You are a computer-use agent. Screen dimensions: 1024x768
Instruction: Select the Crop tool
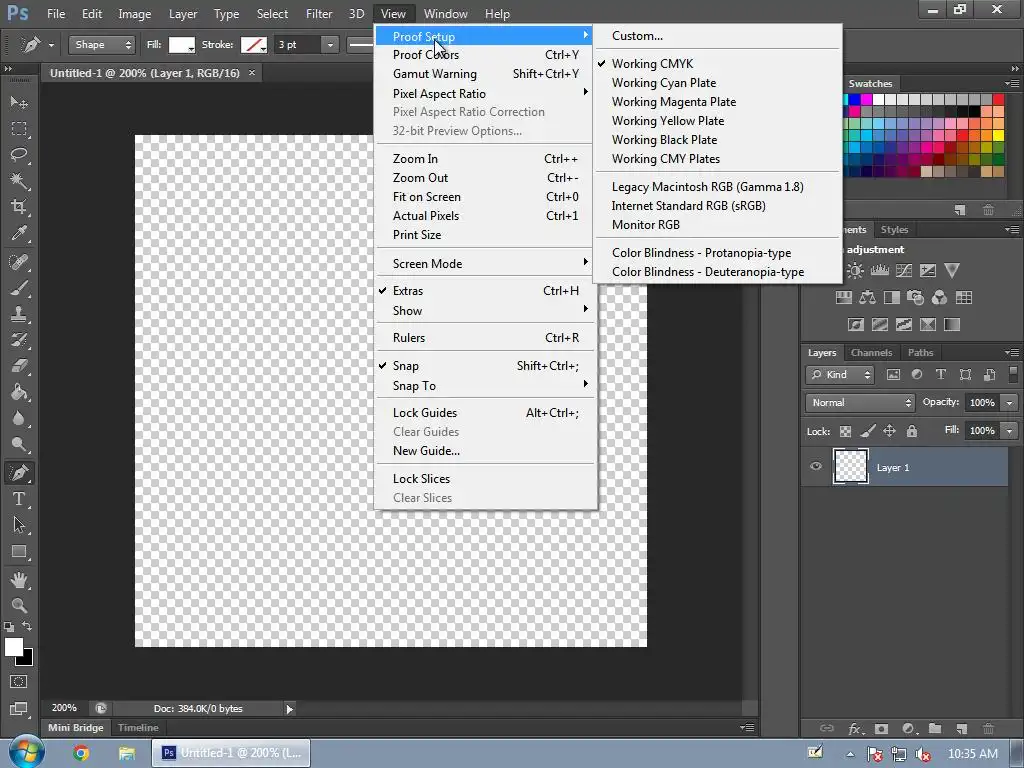click(x=19, y=207)
